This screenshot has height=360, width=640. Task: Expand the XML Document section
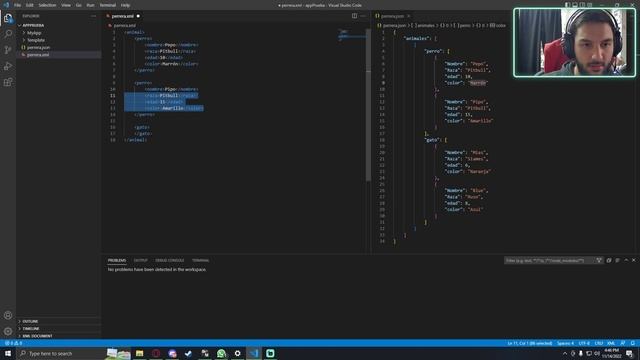[x=58, y=336]
